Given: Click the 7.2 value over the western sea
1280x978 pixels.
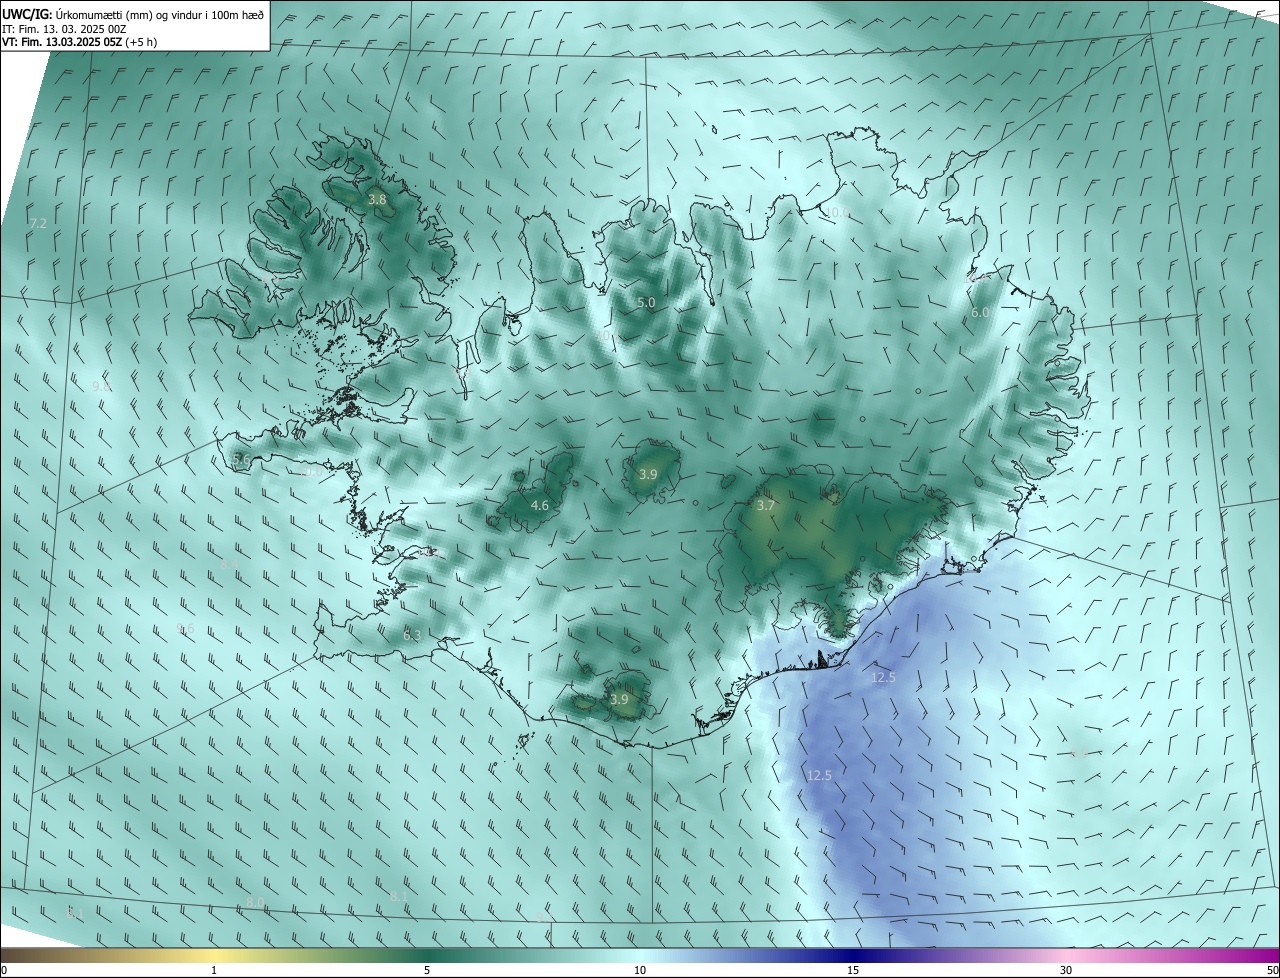Looking at the screenshot, I should click(38, 223).
